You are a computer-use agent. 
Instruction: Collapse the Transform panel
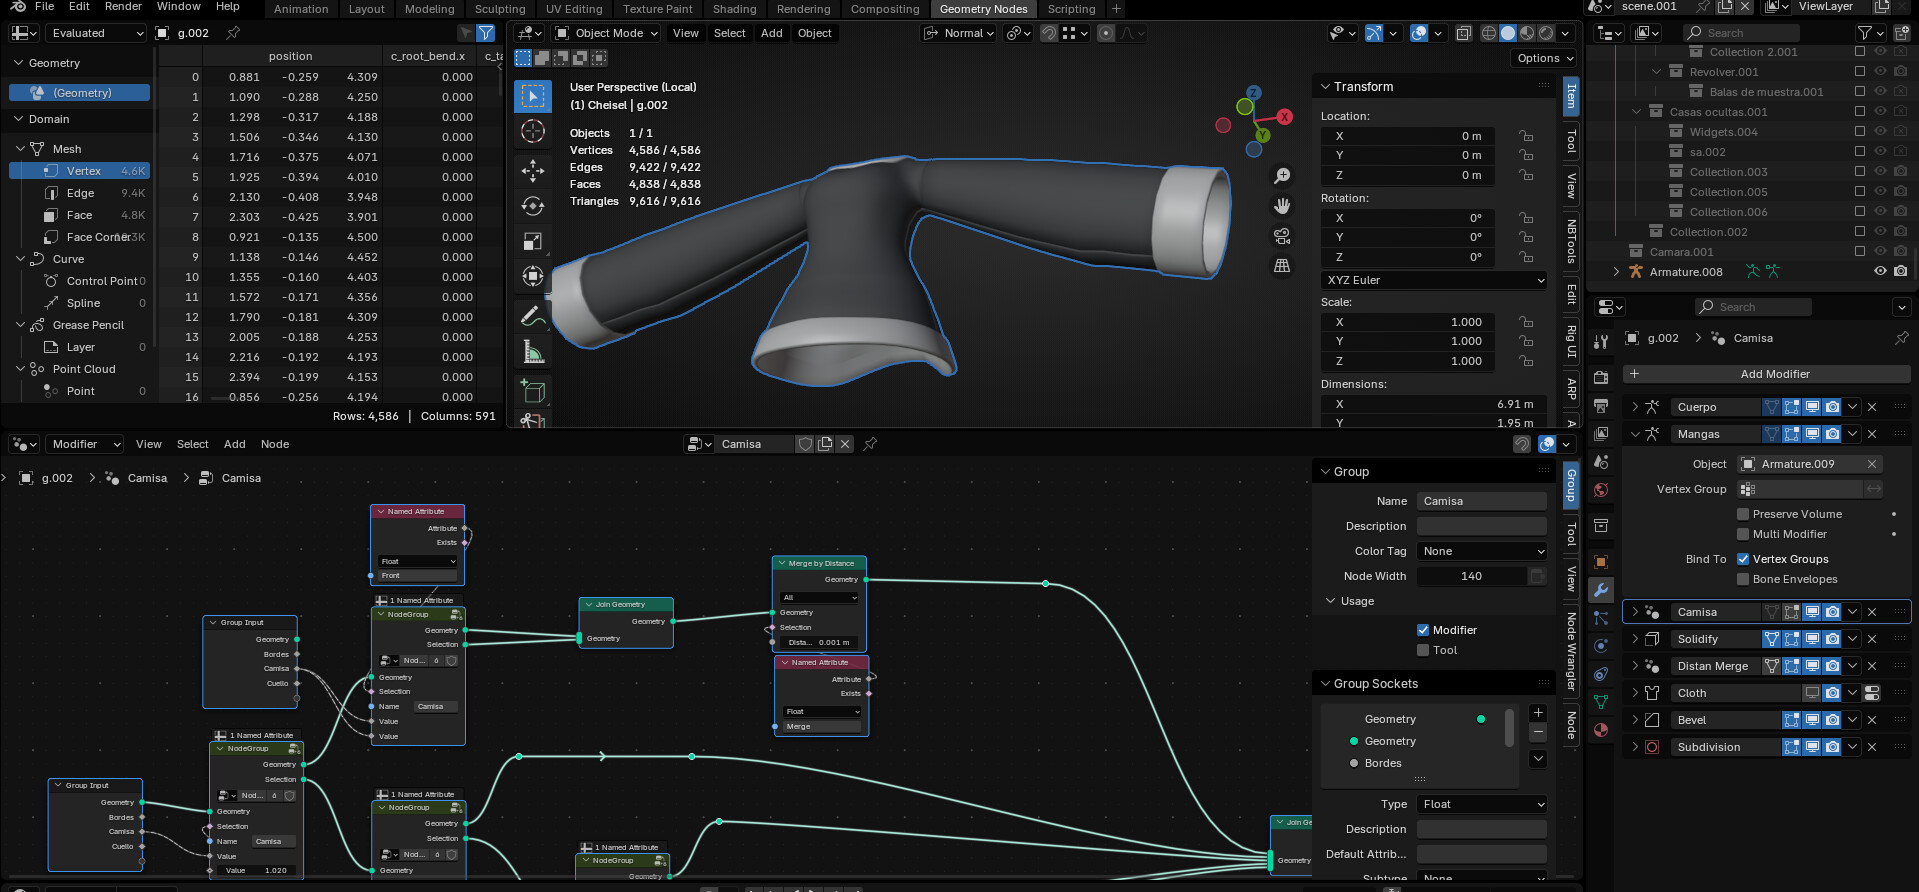click(x=1325, y=87)
